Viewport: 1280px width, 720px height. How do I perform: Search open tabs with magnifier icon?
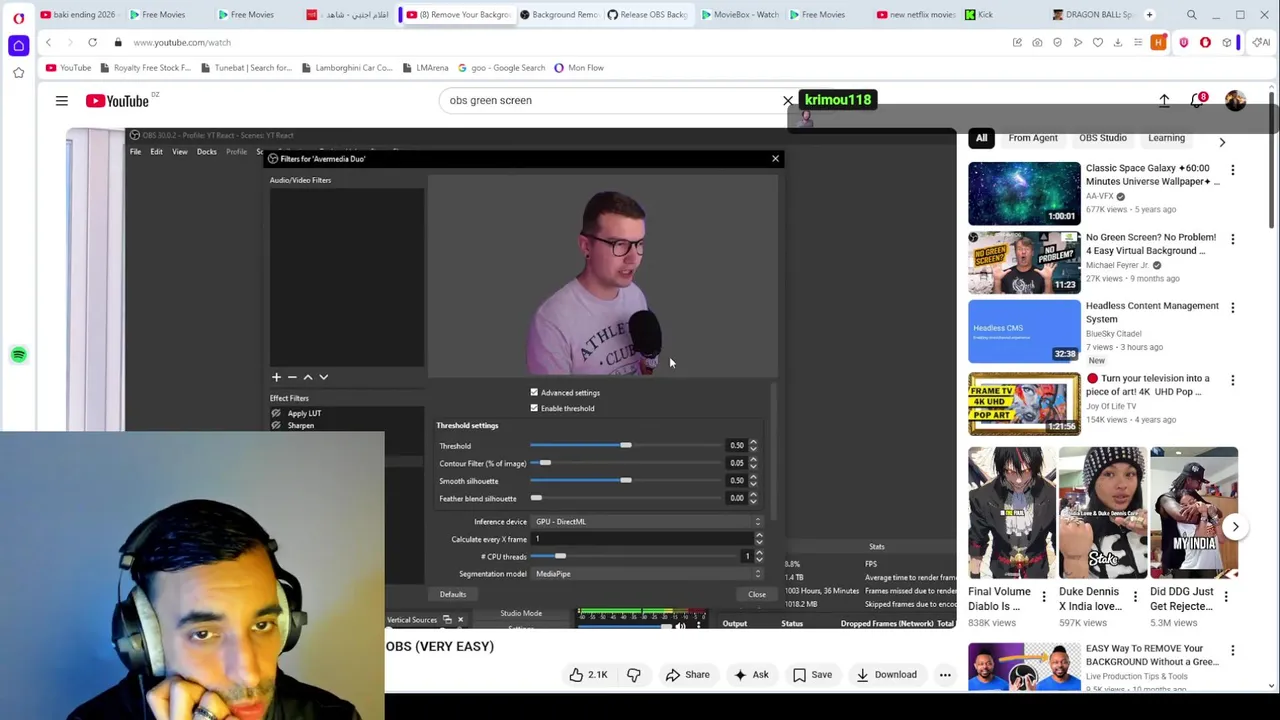(x=1191, y=15)
